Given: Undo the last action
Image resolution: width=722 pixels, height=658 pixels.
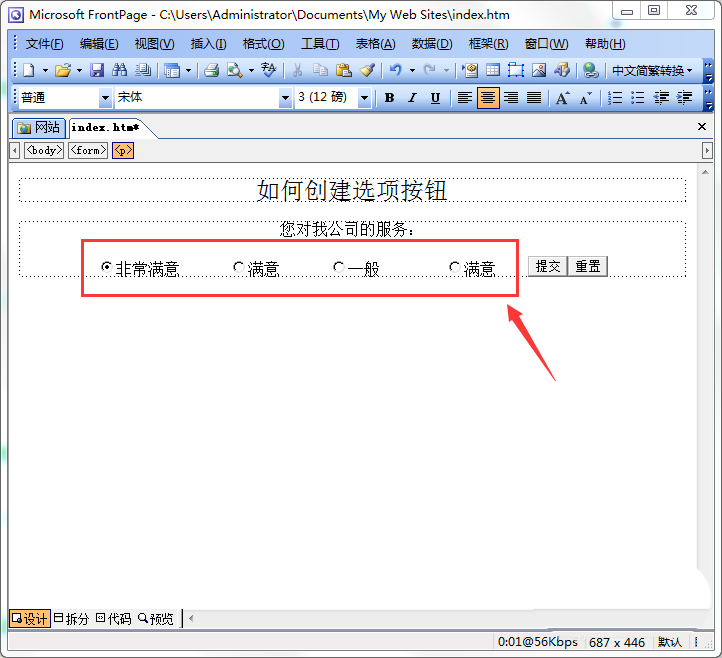Looking at the screenshot, I should click(x=396, y=70).
